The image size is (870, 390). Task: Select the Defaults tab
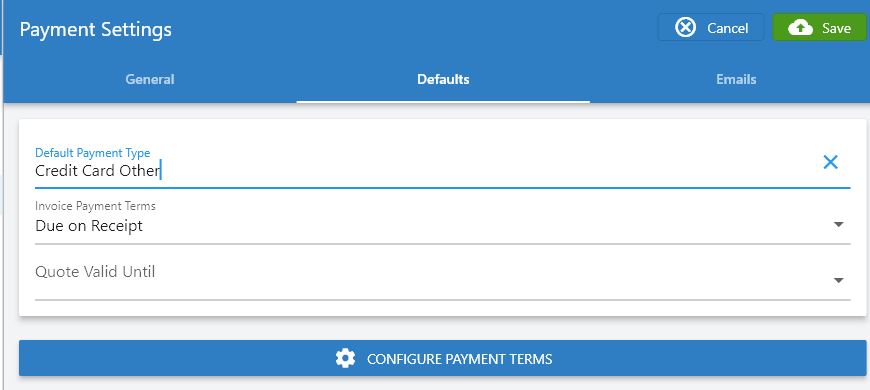click(x=443, y=79)
